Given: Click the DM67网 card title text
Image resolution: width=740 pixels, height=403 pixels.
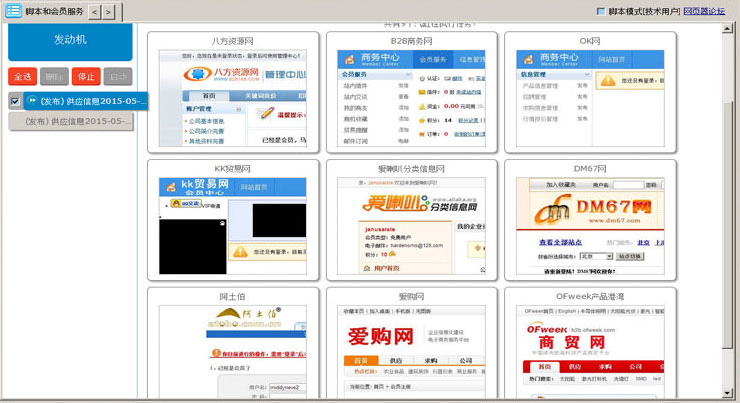Looking at the screenshot, I should pyautogui.click(x=590, y=168).
